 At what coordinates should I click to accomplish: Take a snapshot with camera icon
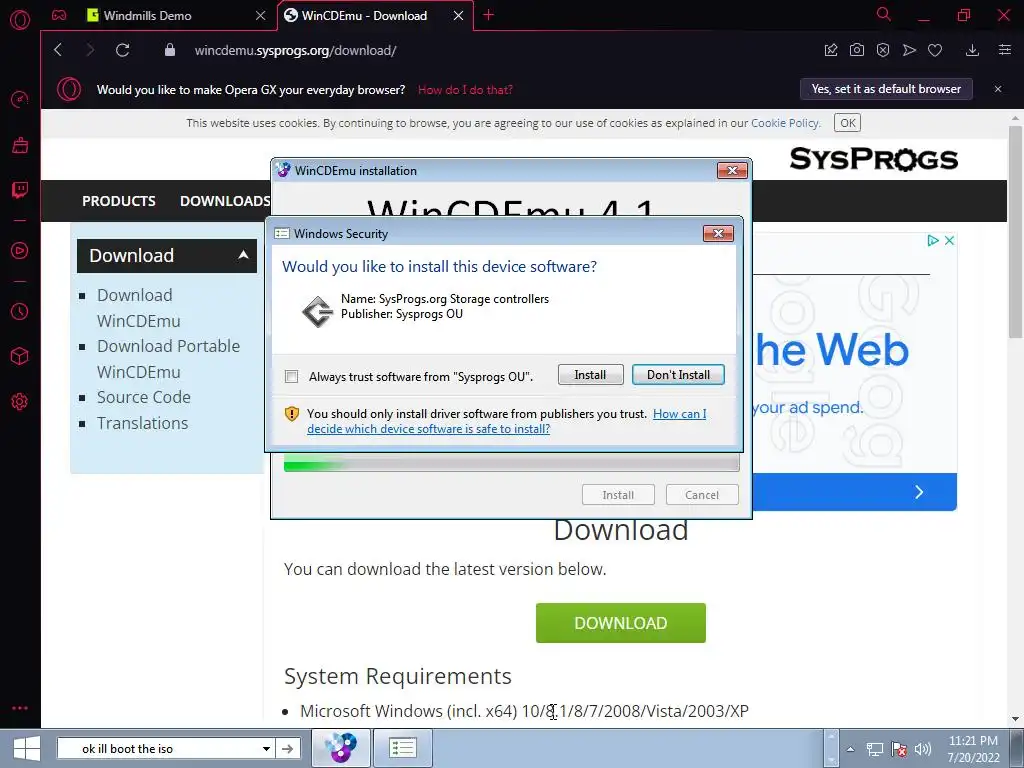[x=857, y=50]
